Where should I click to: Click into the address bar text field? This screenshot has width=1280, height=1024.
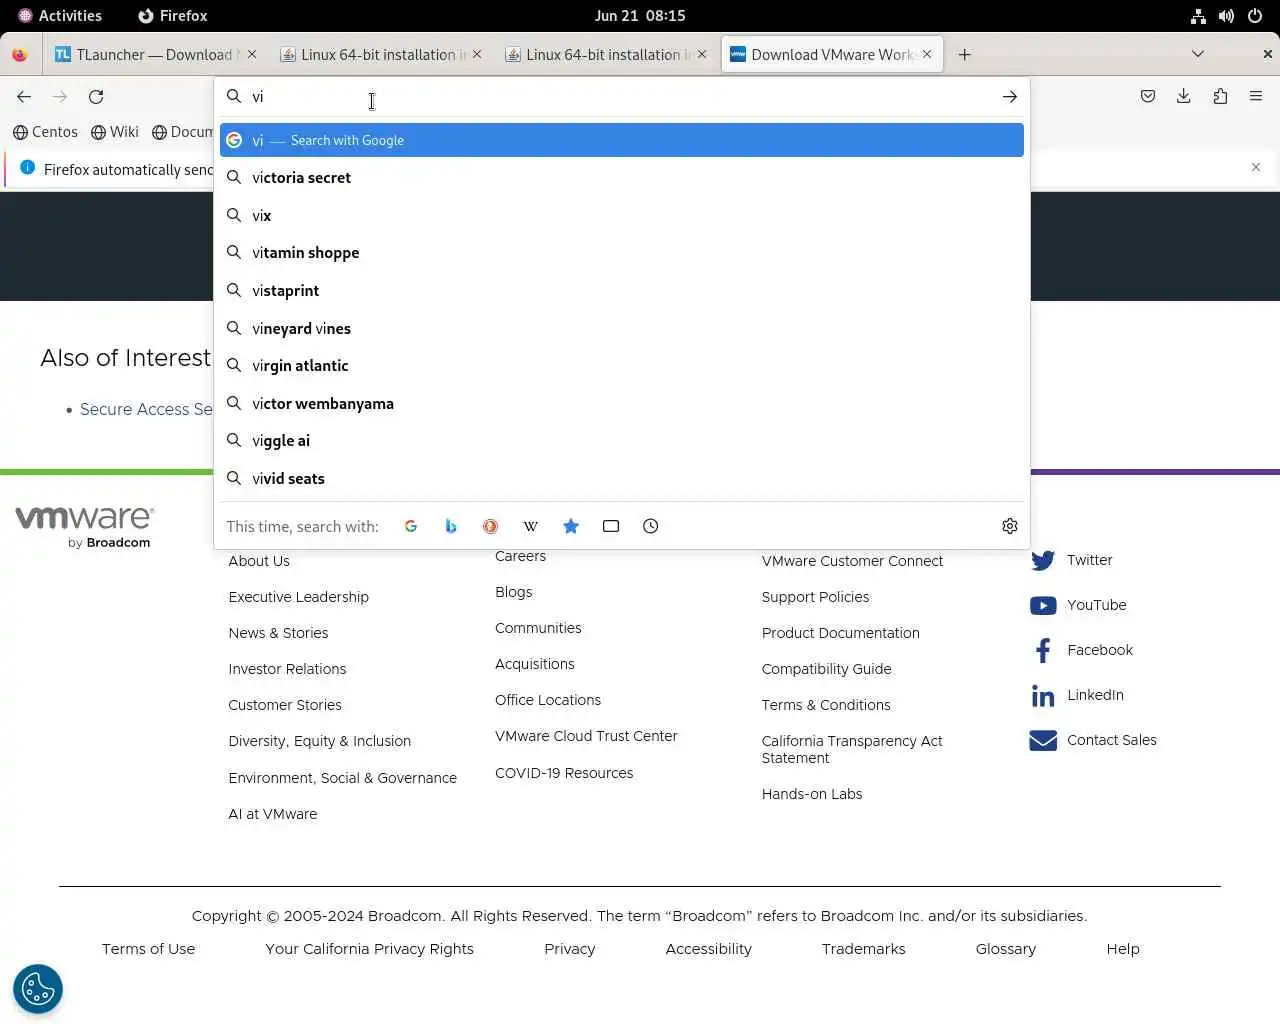[620, 97]
